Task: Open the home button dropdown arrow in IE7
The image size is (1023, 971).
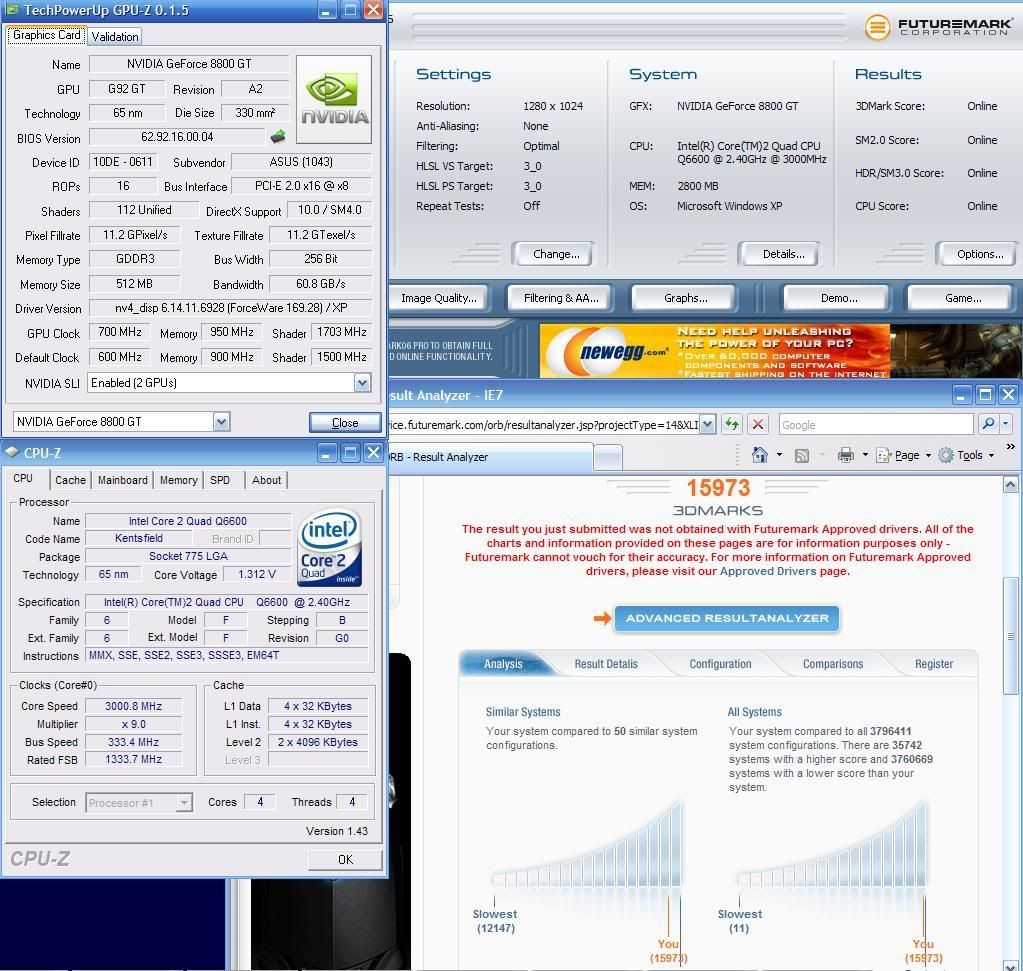Action: point(779,455)
